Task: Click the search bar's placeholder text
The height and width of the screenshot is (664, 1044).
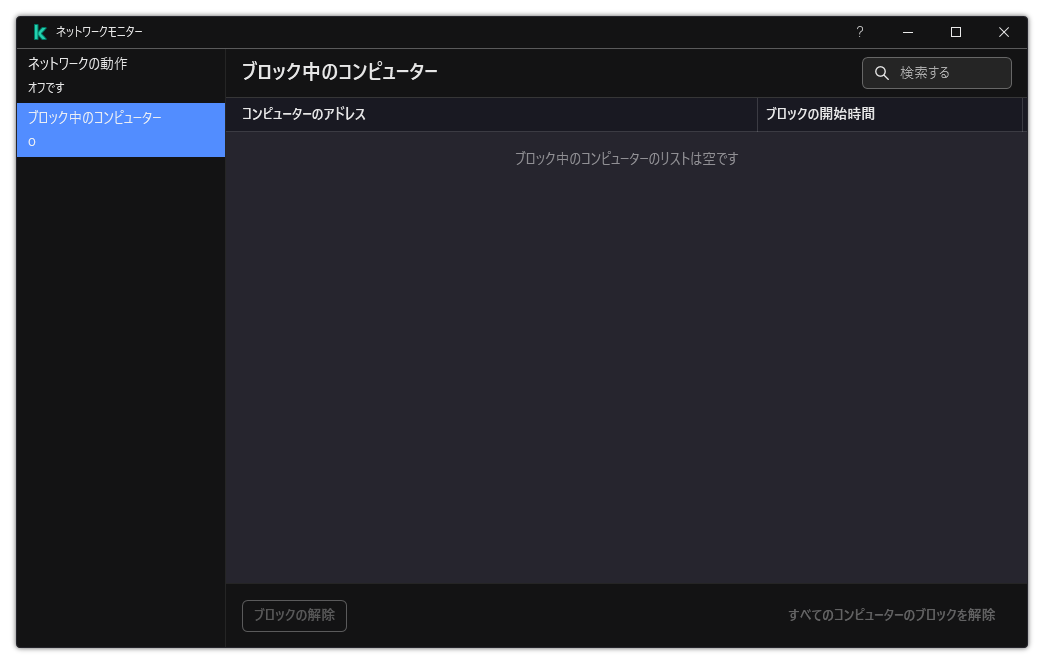Action: point(926,72)
